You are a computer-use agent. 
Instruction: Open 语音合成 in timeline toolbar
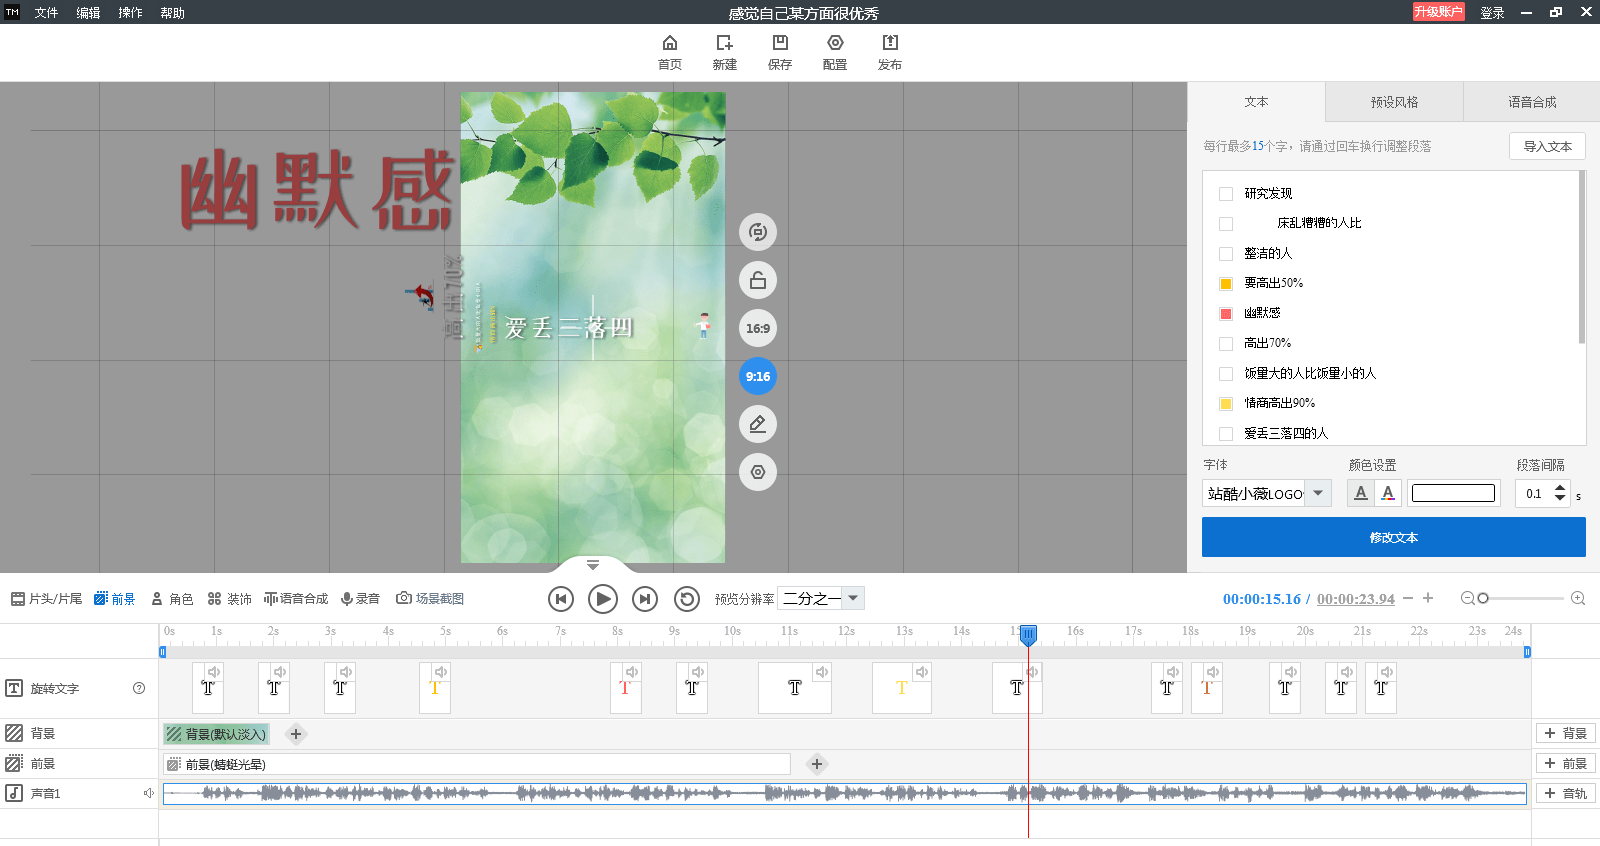coord(296,599)
